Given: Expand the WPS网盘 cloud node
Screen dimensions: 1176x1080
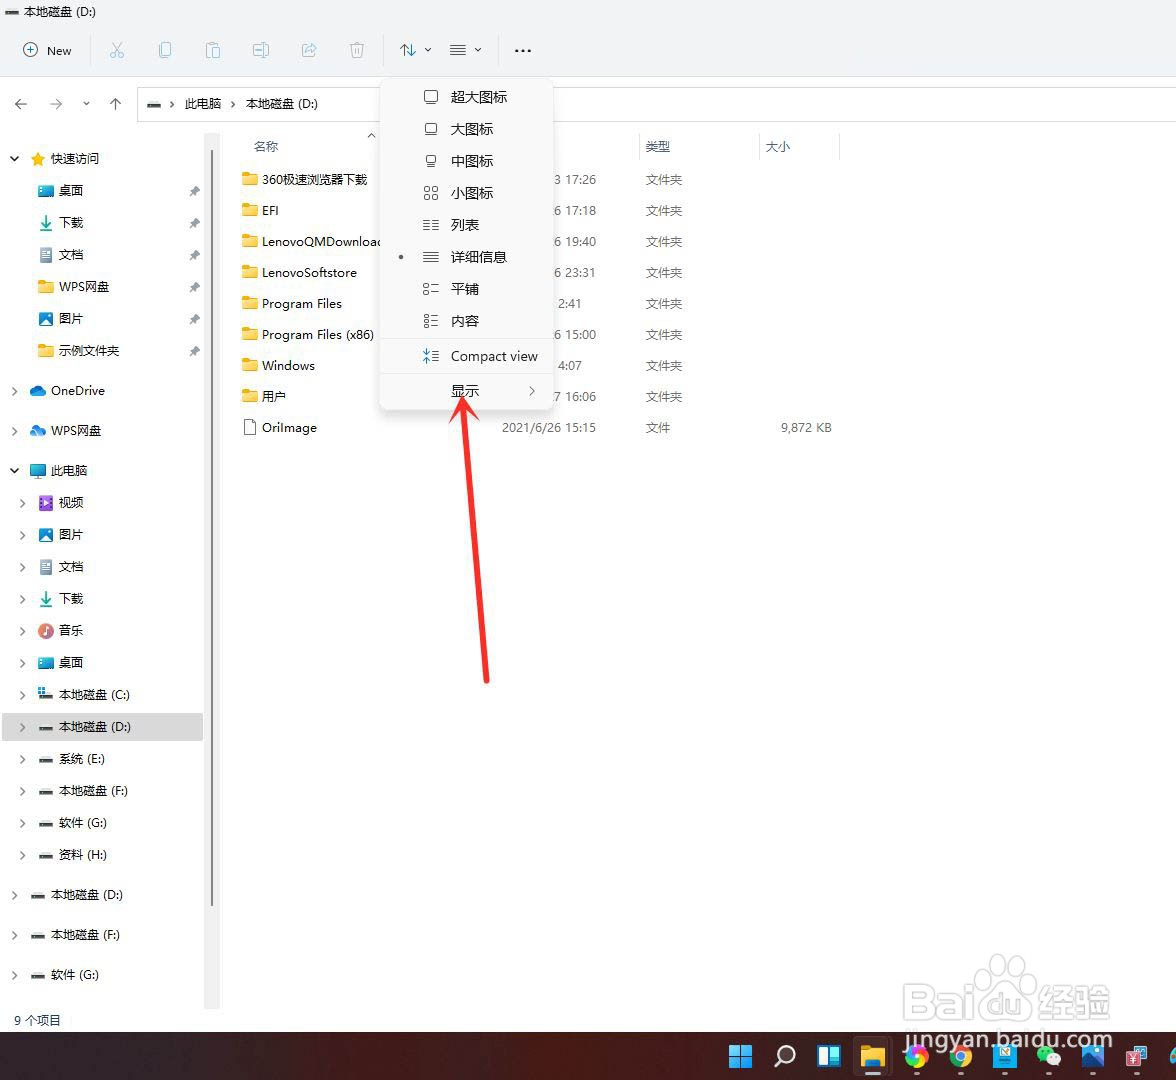Looking at the screenshot, I should tap(14, 430).
